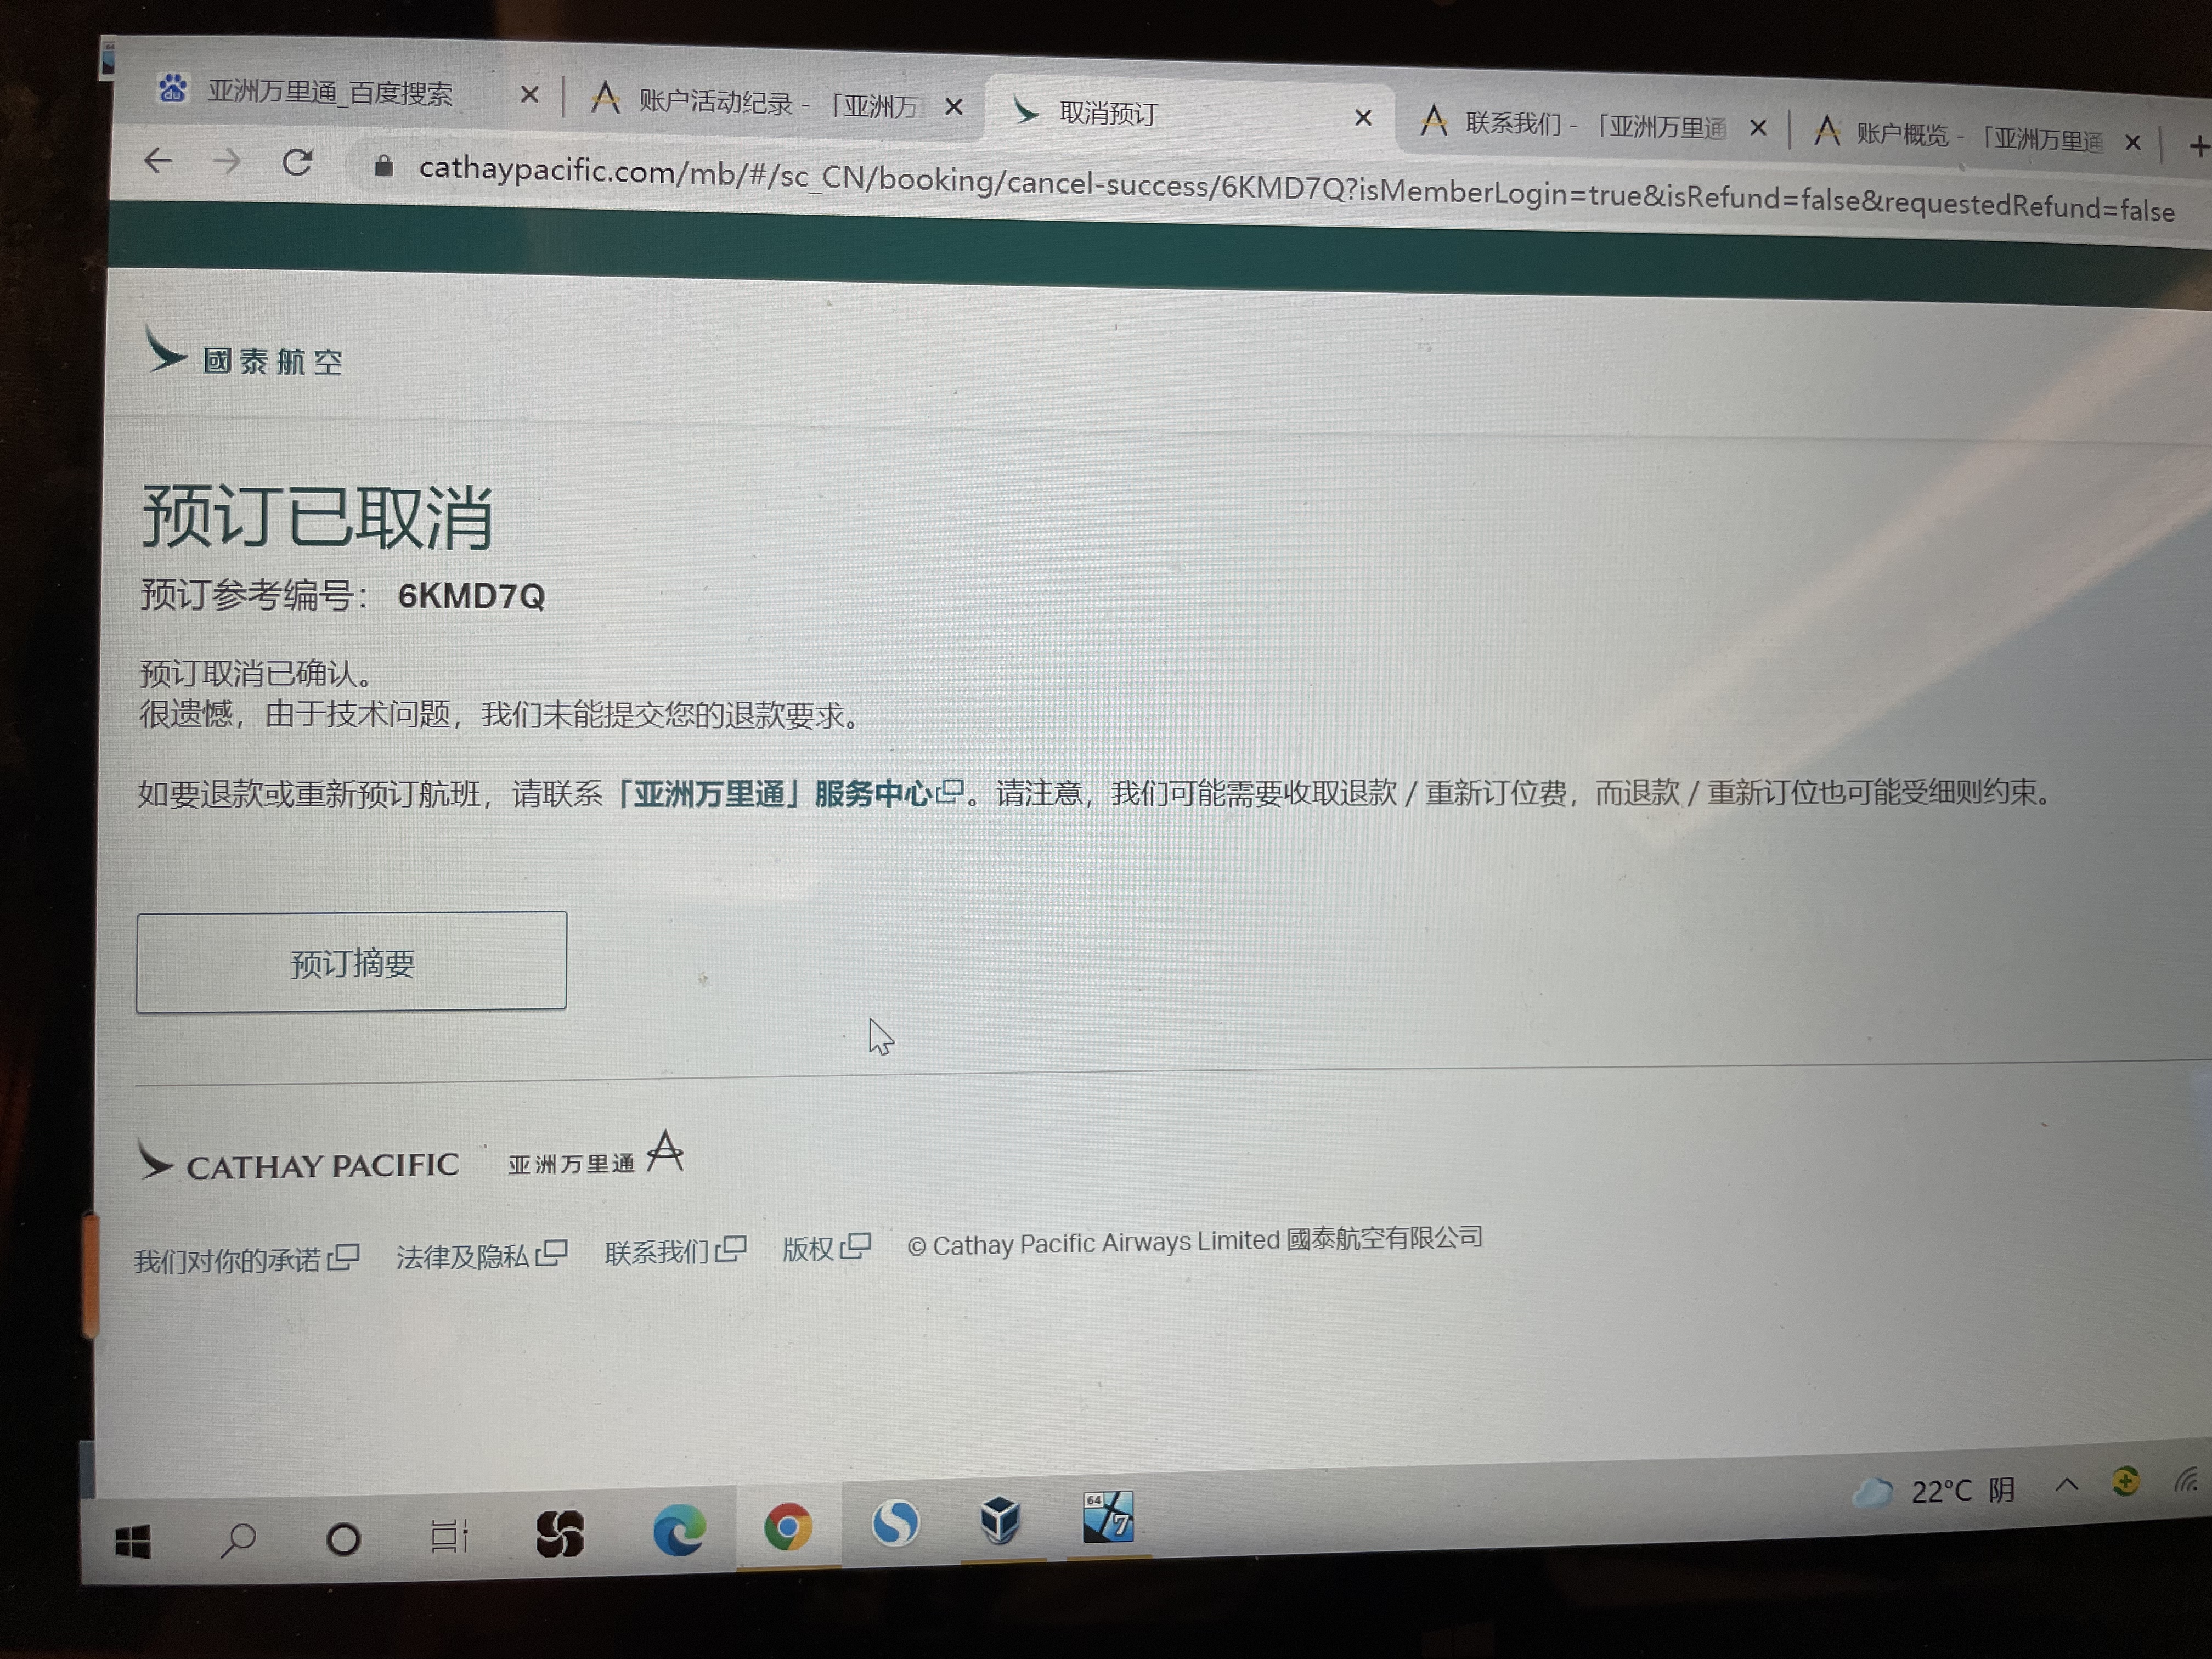Click the Chrome taskbar icon
The image size is (2212, 1659).
[x=788, y=1527]
